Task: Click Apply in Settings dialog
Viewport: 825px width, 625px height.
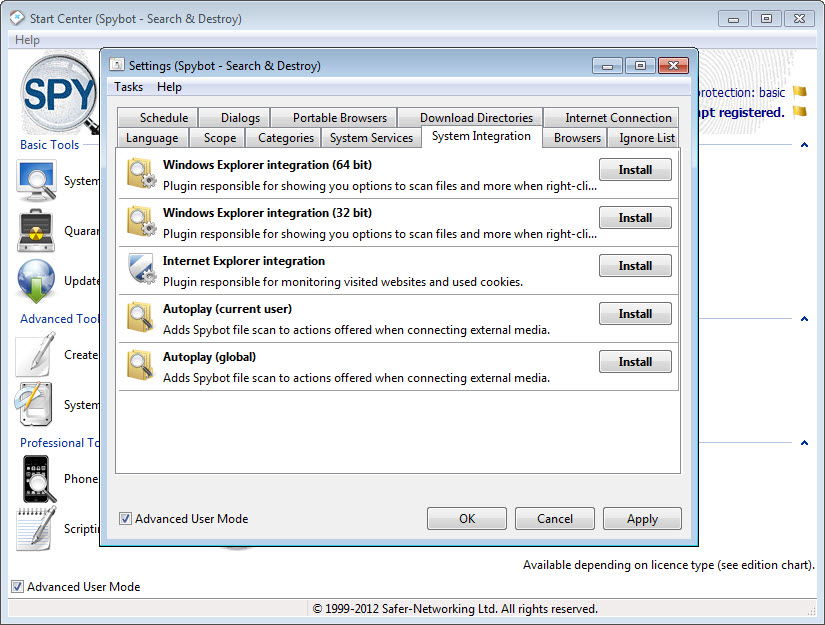Action: click(642, 519)
